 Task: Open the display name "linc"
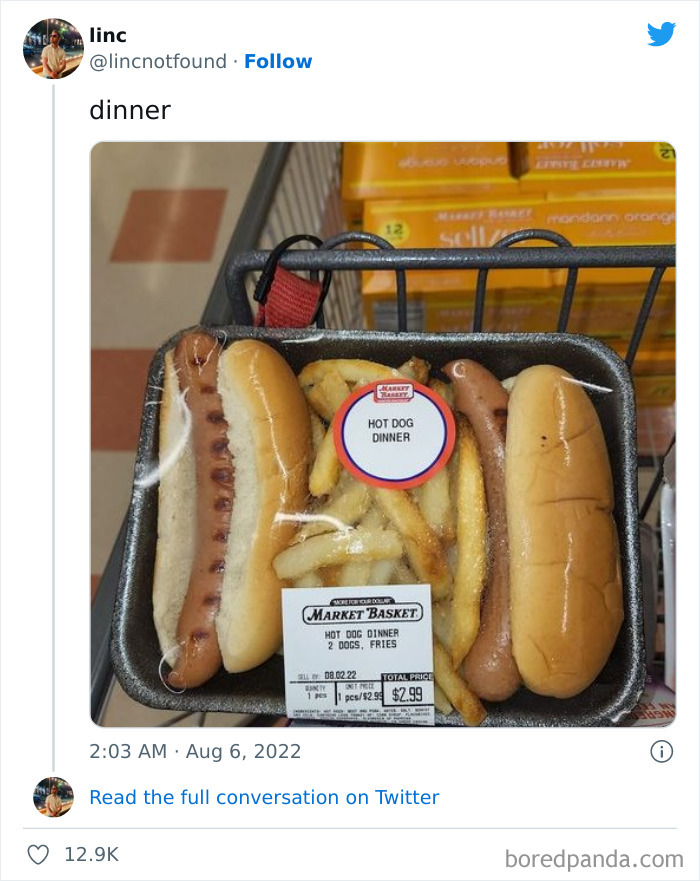108,36
